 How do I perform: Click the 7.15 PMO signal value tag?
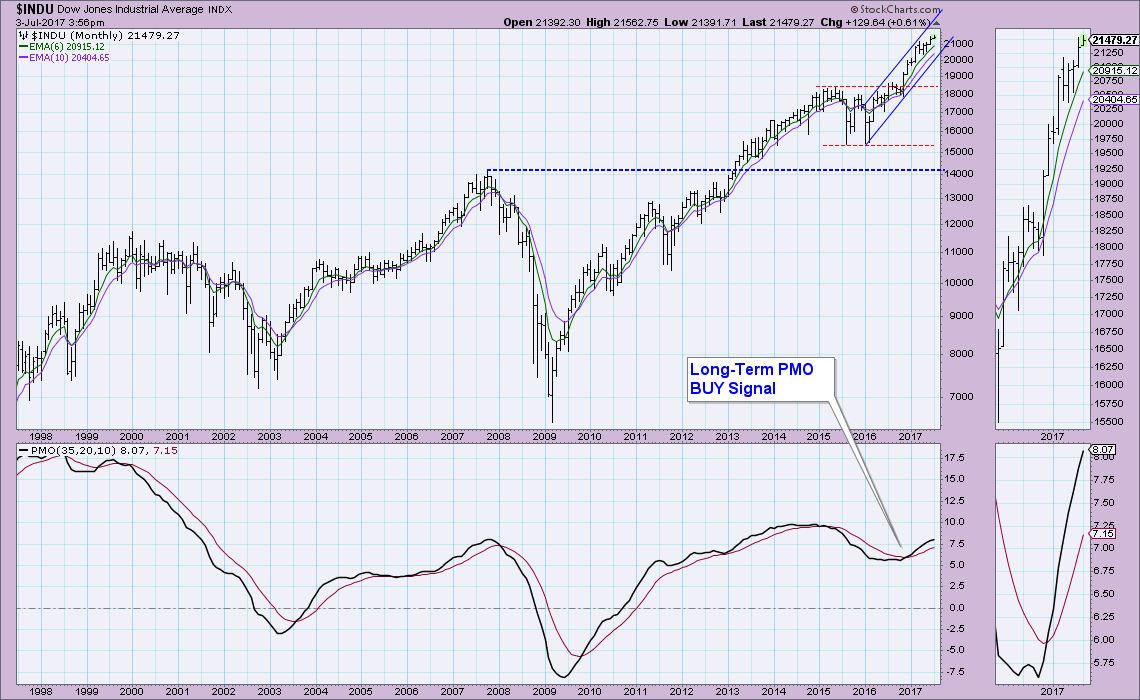click(x=1104, y=534)
